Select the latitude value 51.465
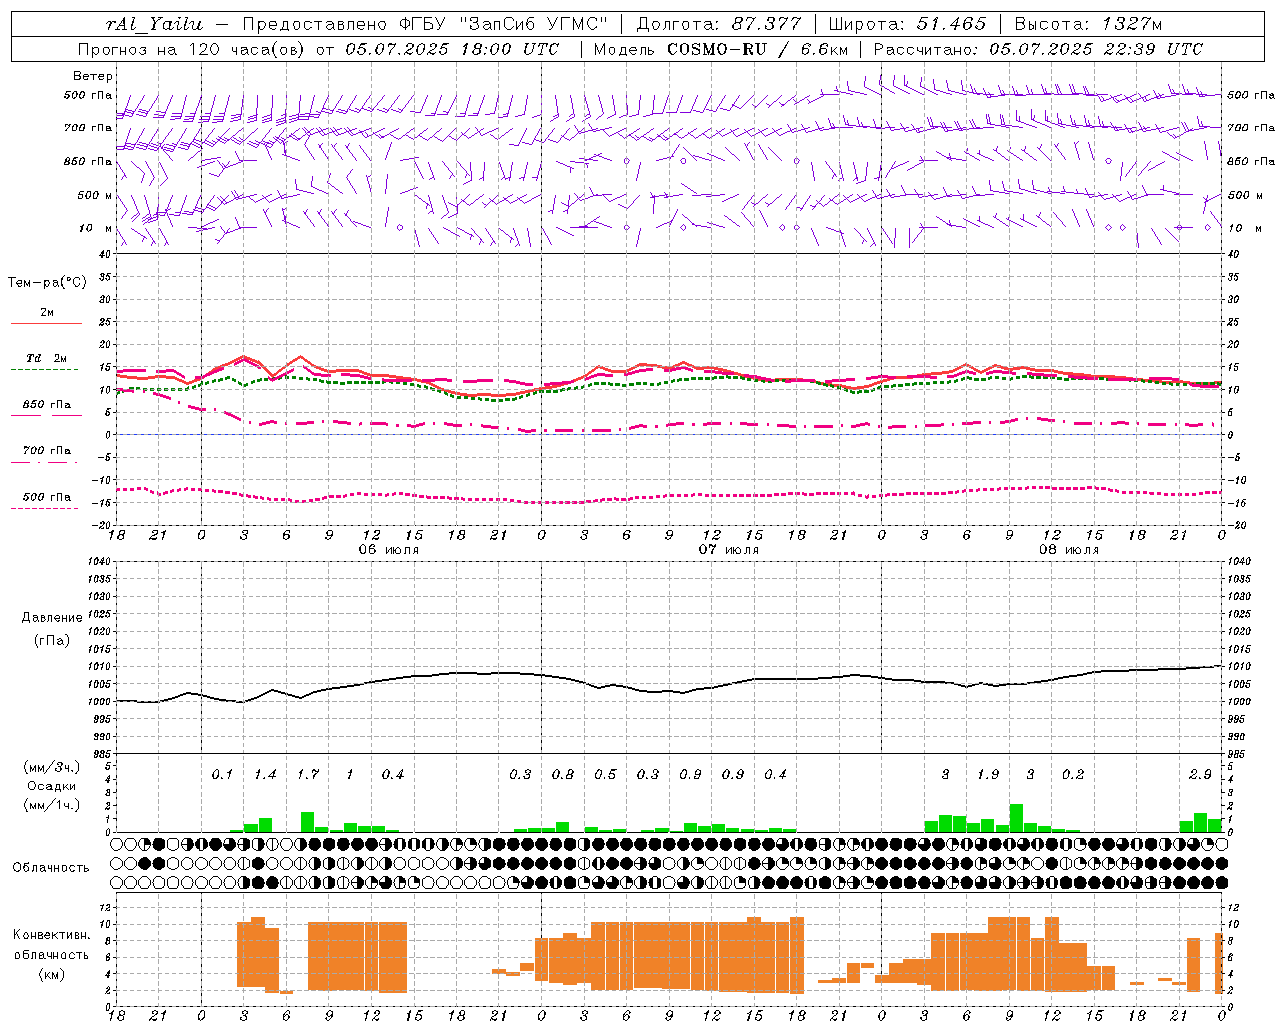1280x1024 pixels. 951,24
